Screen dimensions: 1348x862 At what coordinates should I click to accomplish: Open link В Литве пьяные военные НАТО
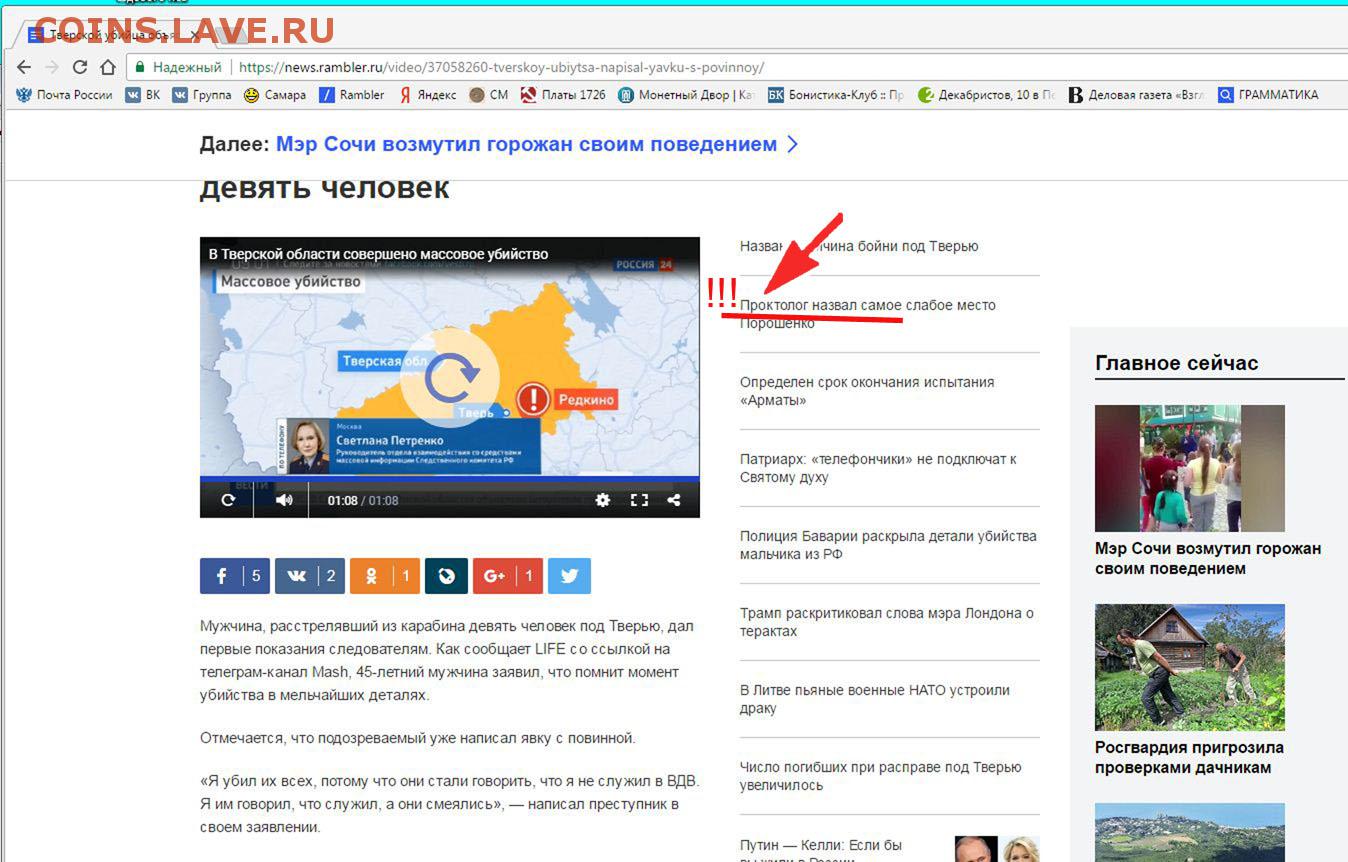(x=875, y=699)
